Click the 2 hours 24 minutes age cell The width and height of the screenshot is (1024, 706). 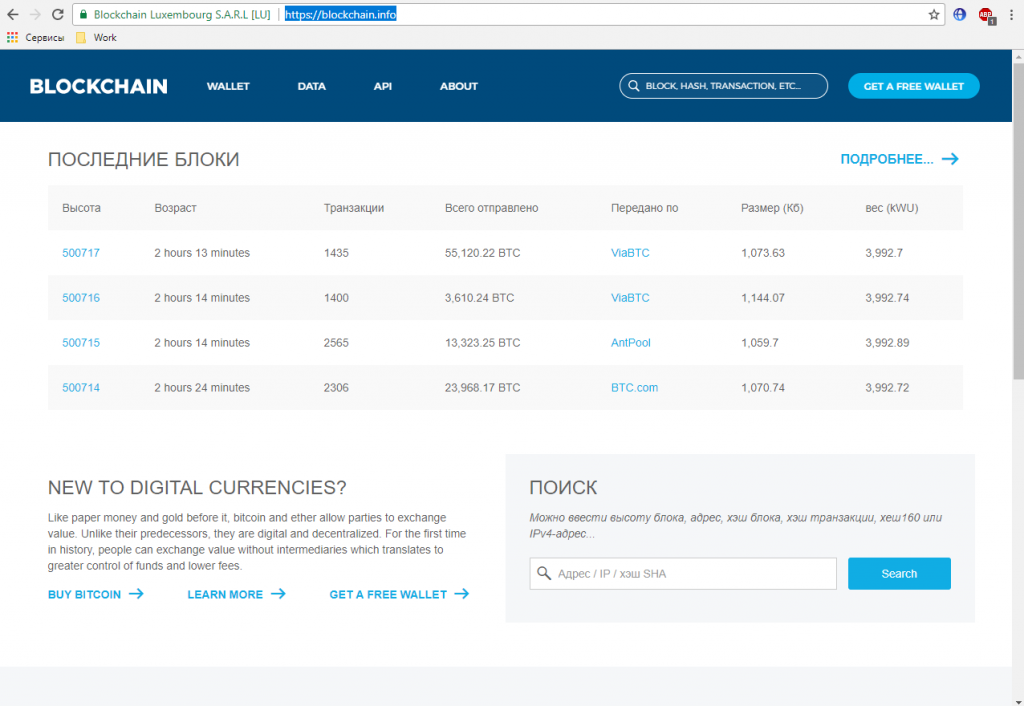tap(202, 387)
